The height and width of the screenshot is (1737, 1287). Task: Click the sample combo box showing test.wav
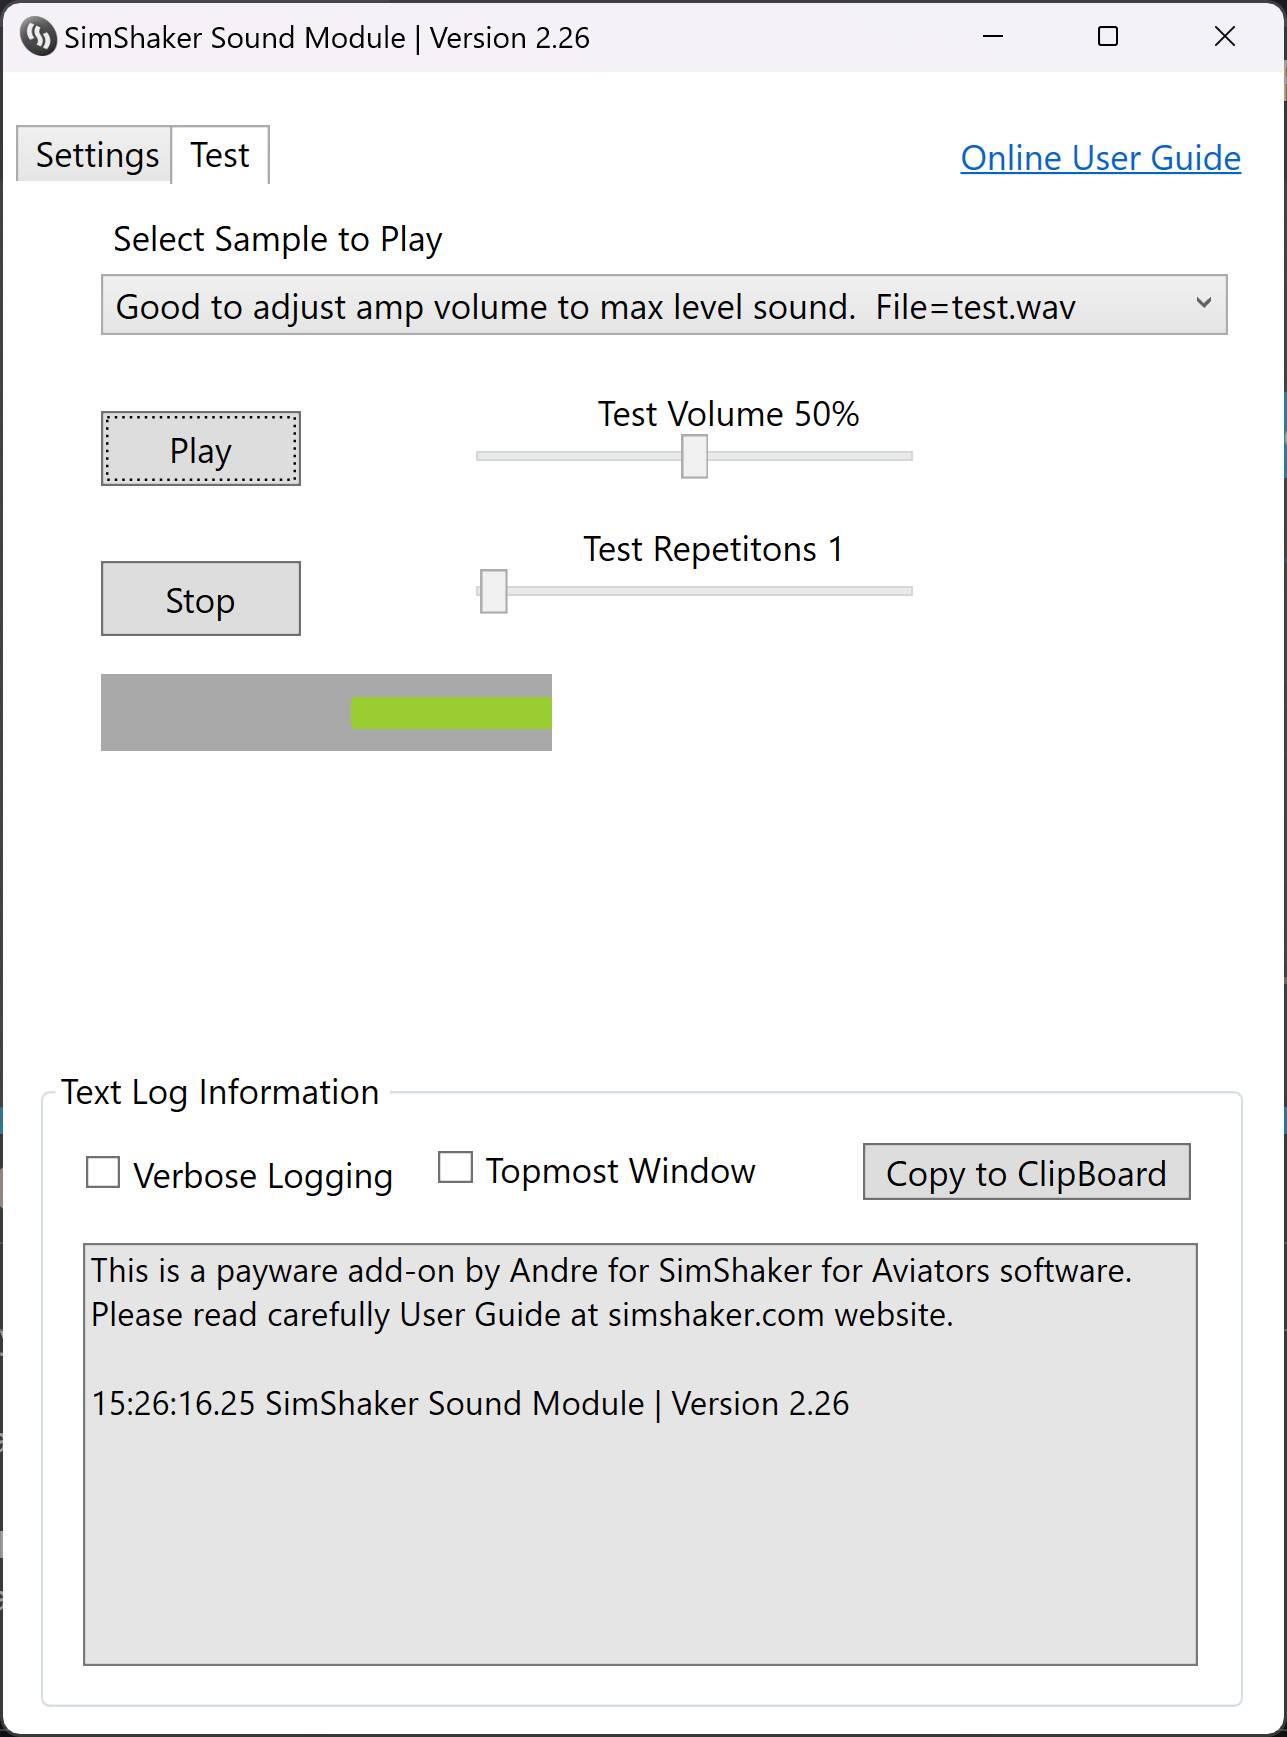coord(664,305)
